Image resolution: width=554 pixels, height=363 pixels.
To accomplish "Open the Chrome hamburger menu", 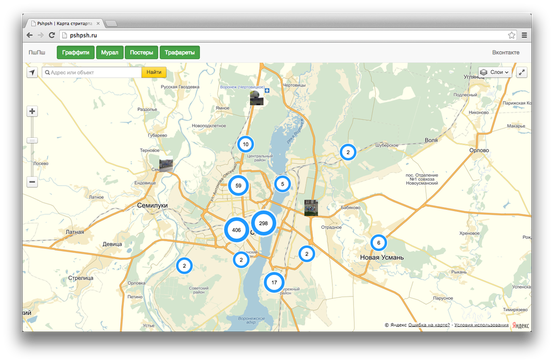I will tap(524, 35).
